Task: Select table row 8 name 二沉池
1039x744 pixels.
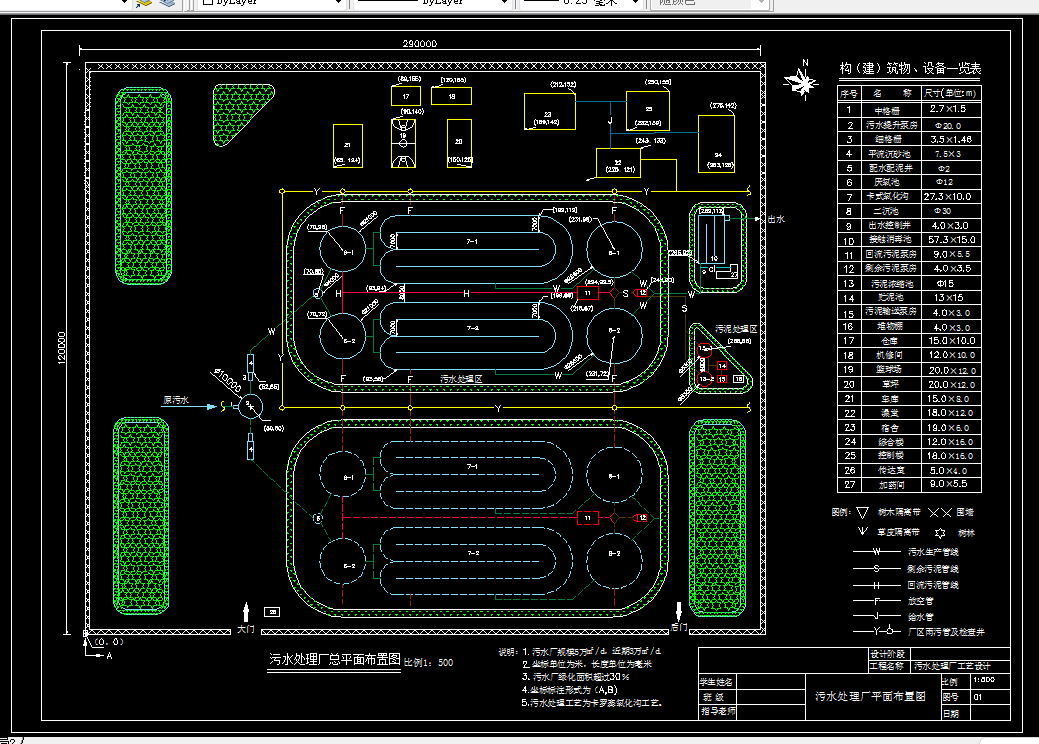Action: (x=886, y=211)
